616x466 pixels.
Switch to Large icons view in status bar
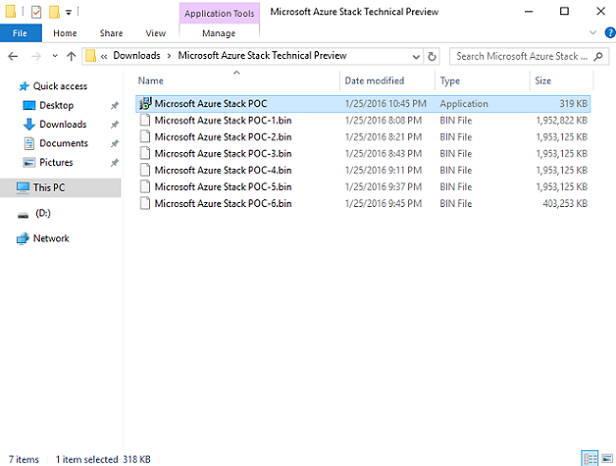point(607,458)
